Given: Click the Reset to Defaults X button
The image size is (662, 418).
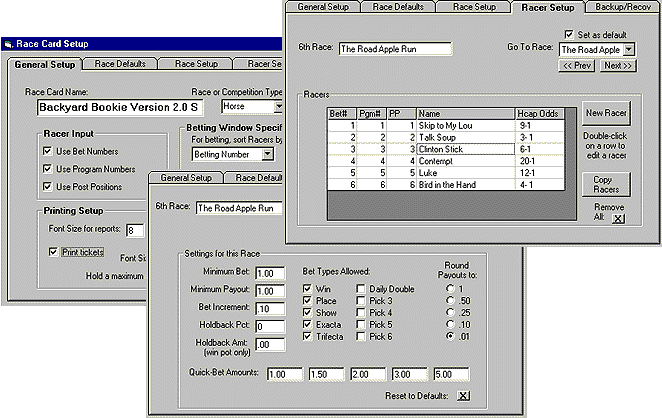Looking at the screenshot, I should (463, 396).
